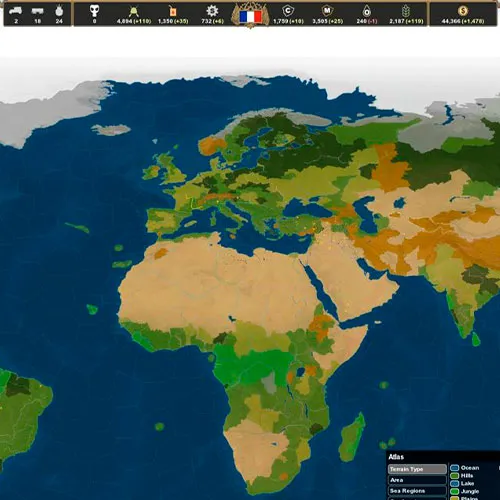The height and width of the screenshot is (500, 500).
Task: Click the M resource icon
Action: coord(327,11)
